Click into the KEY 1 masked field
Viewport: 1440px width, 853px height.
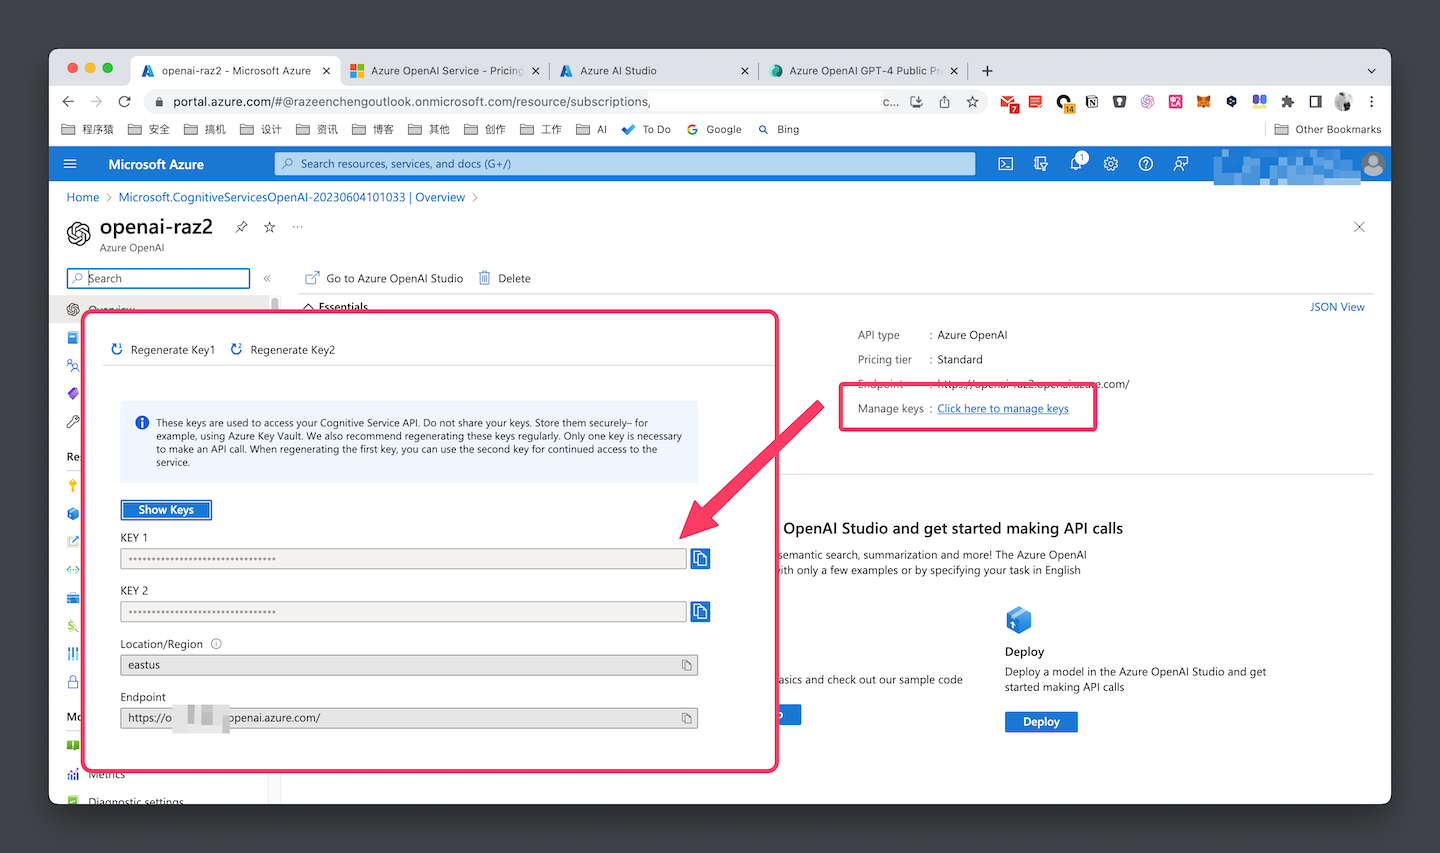click(x=403, y=559)
